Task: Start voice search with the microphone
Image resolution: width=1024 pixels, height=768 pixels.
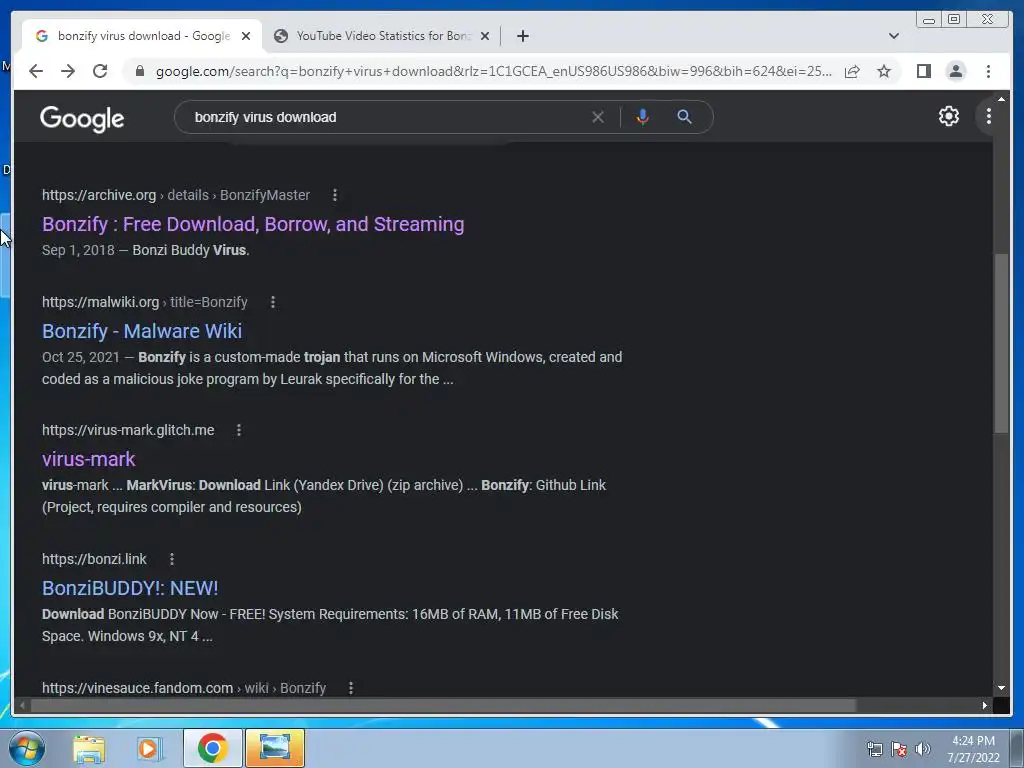Action: tap(643, 117)
